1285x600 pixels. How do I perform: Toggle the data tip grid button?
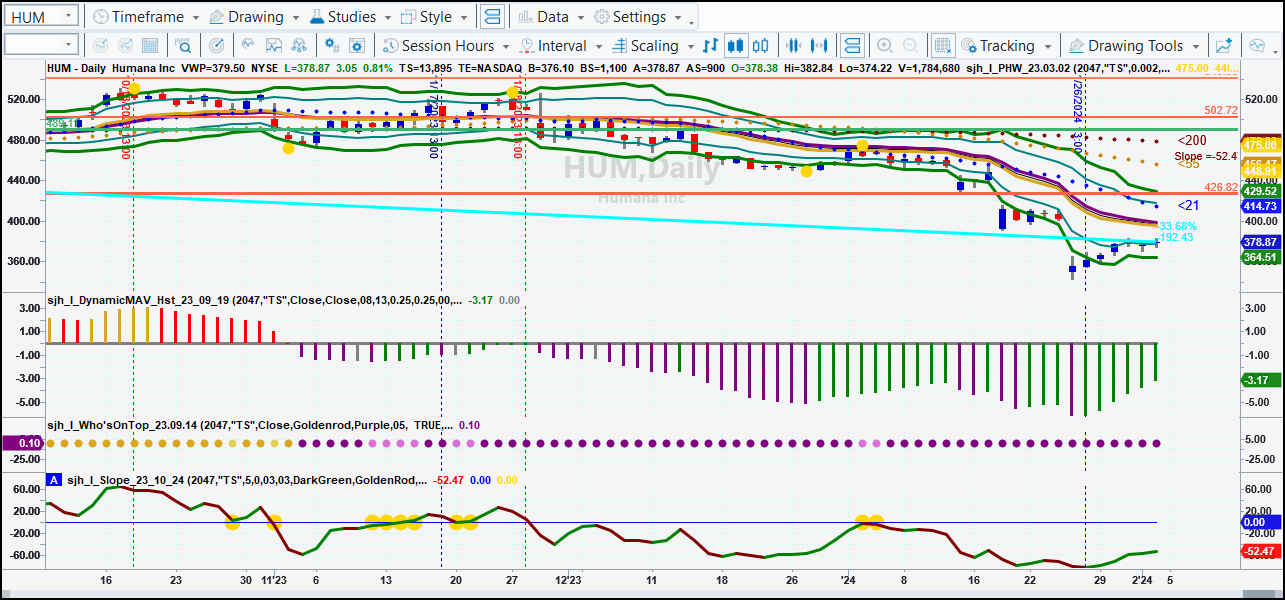[943, 45]
